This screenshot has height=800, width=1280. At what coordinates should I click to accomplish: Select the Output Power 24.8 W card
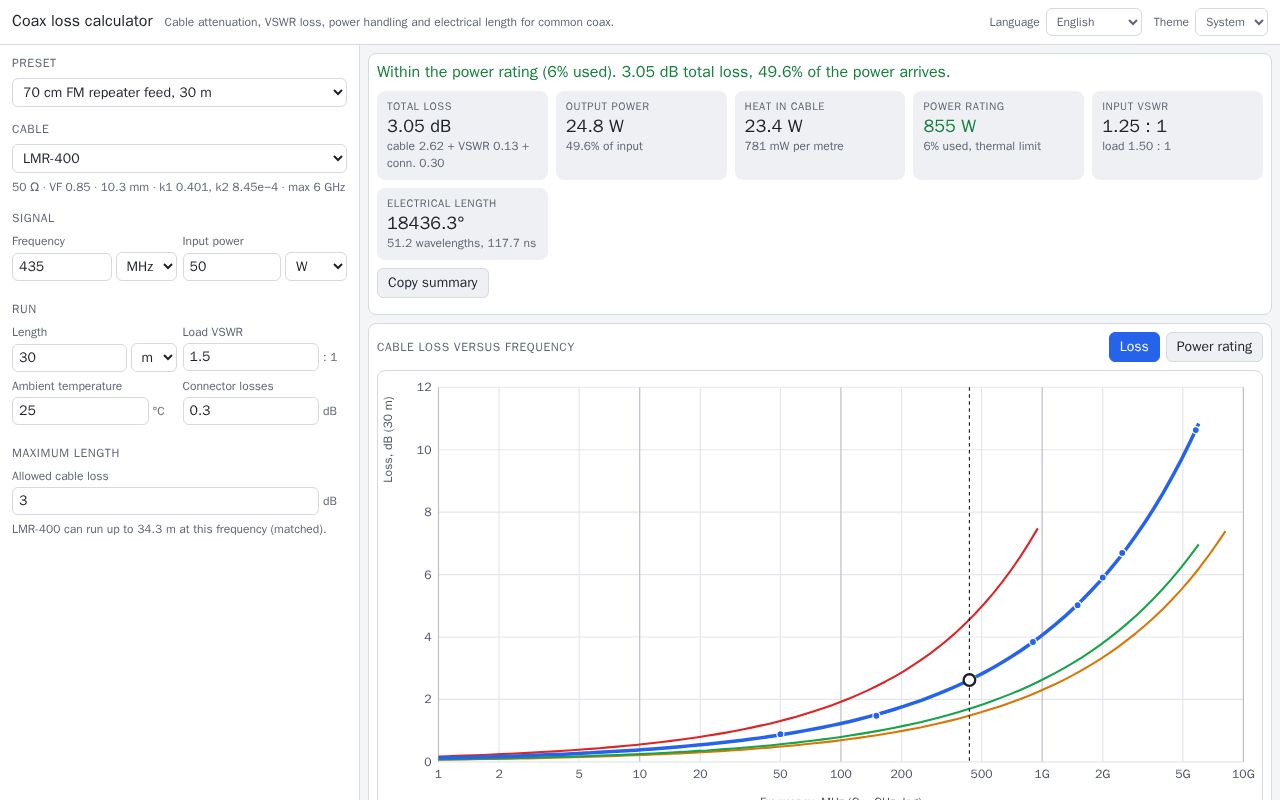point(641,136)
